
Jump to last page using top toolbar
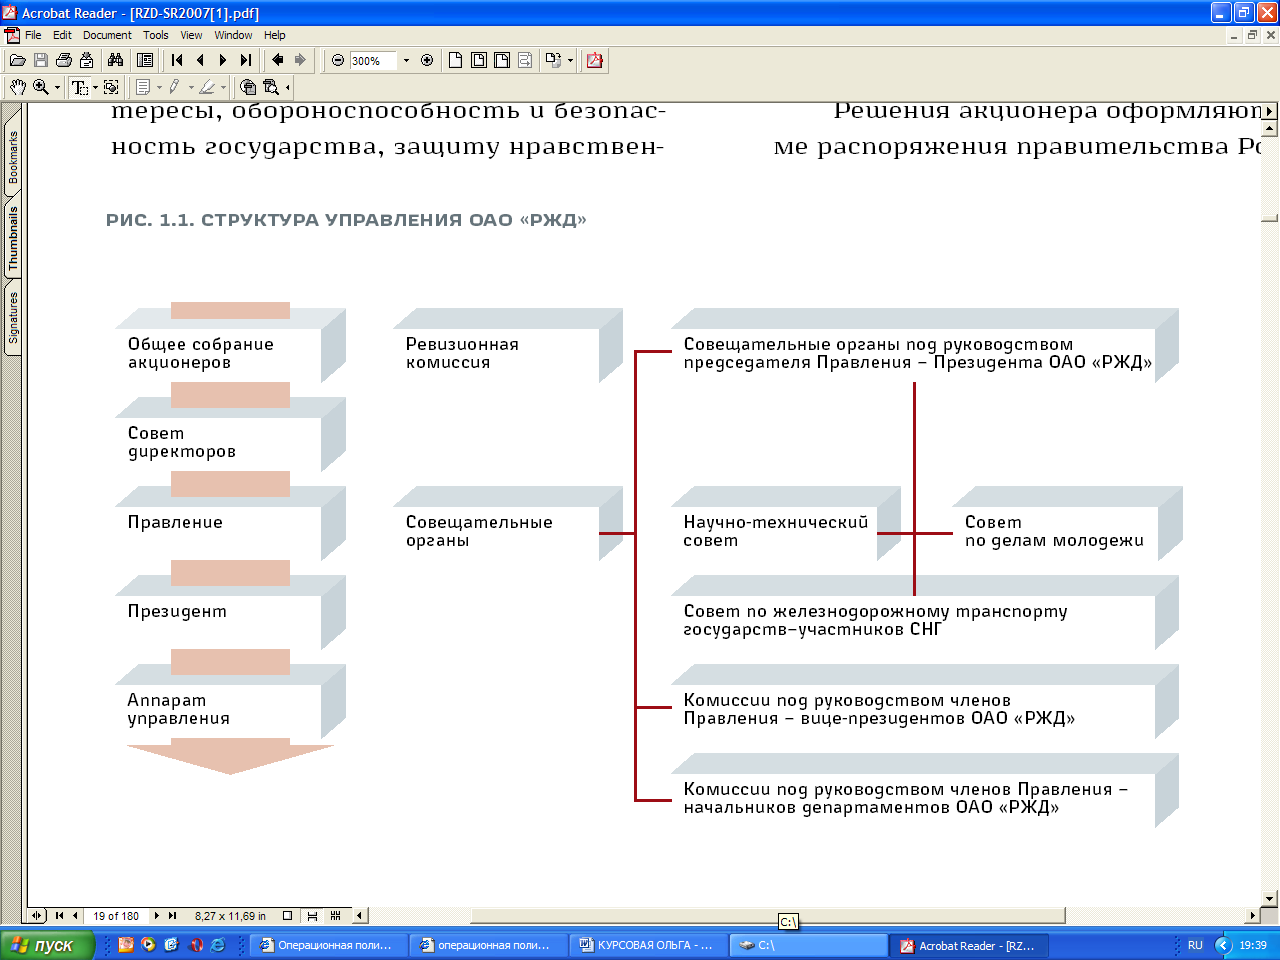click(x=246, y=61)
